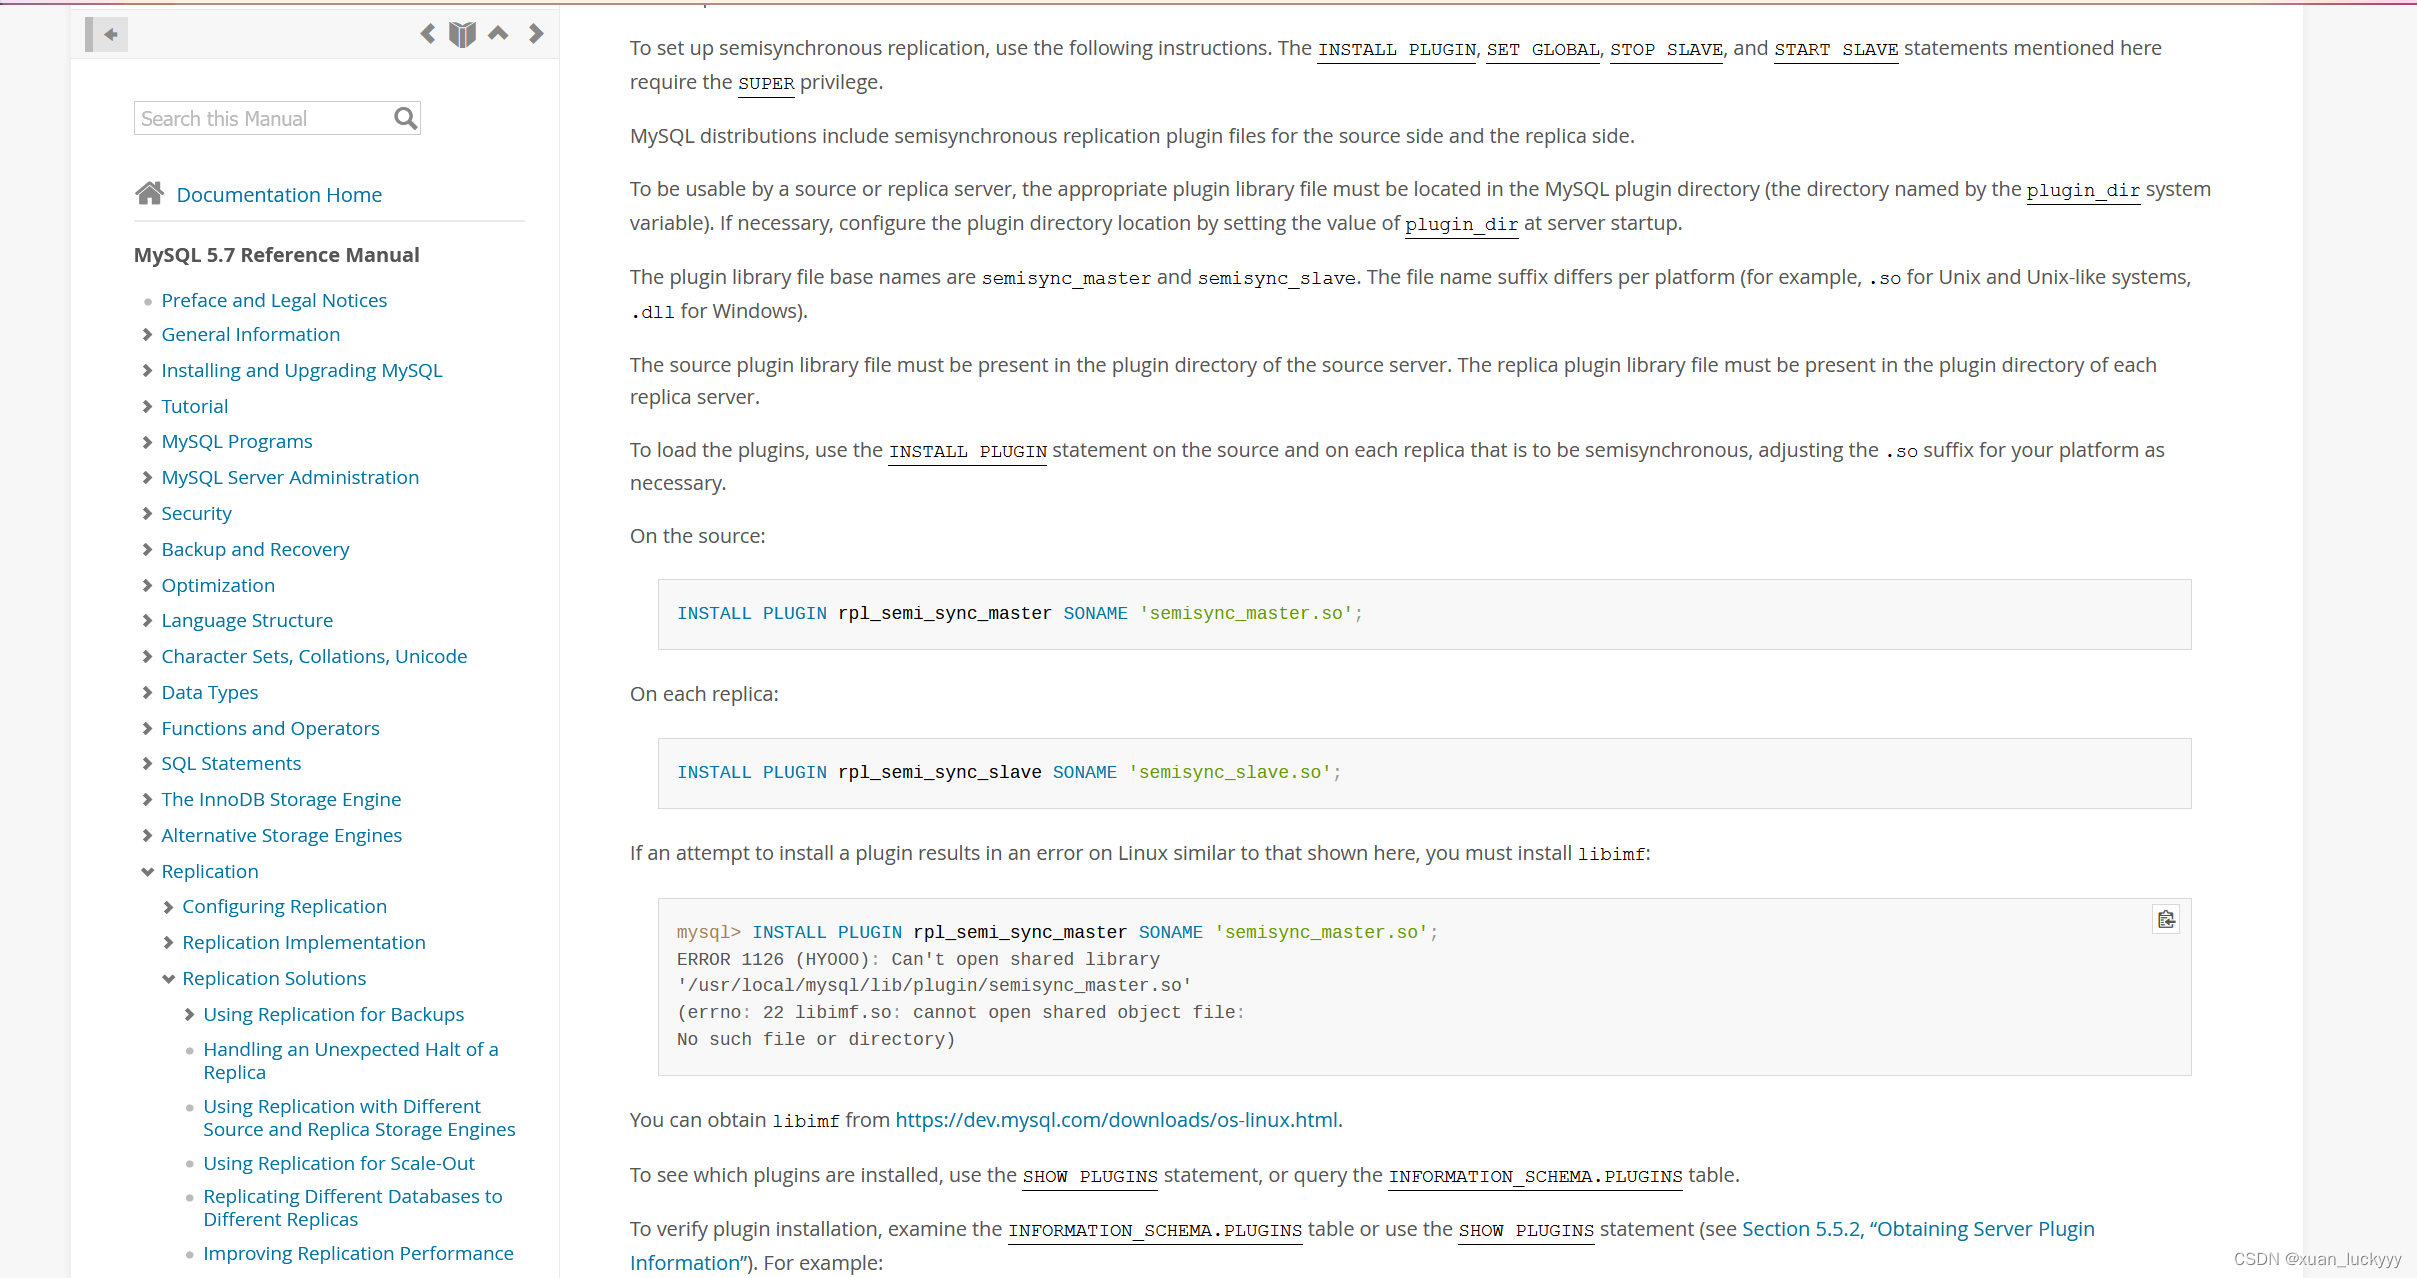This screenshot has width=2417, height=1278.
Task: Go to the previous page arrow
Action: (428, 34)
